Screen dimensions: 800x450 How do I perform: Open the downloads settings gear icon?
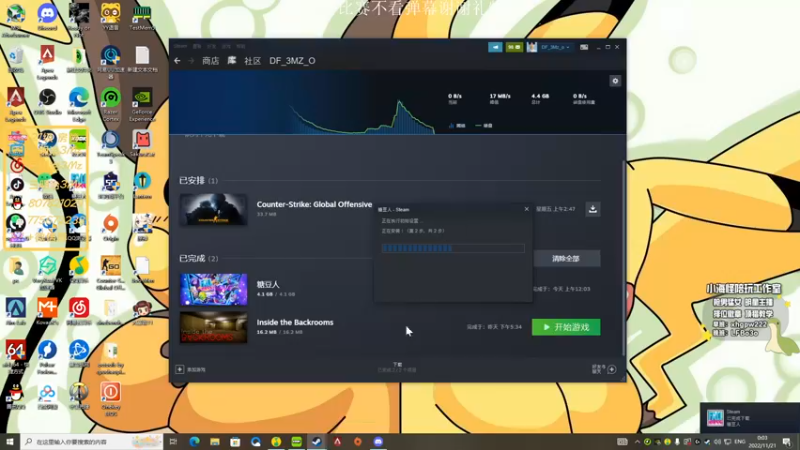(615, 81)
